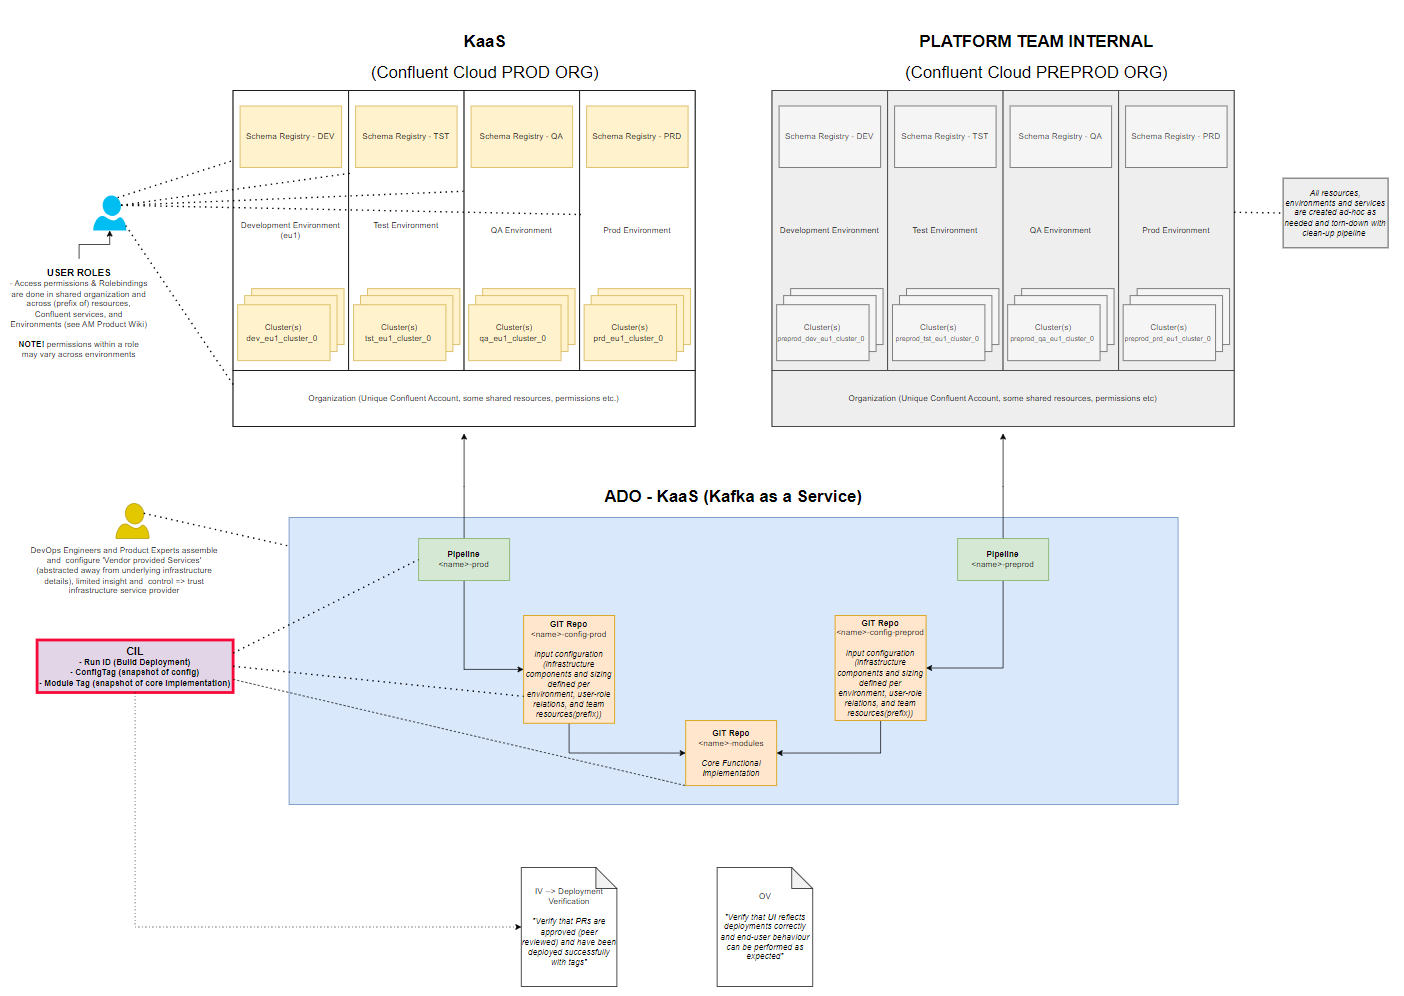Click PLATFORM TEAM INTERNAL title
Image resolution: width=1404 pixels, height=996 pixels.
tap(1036, 41)
